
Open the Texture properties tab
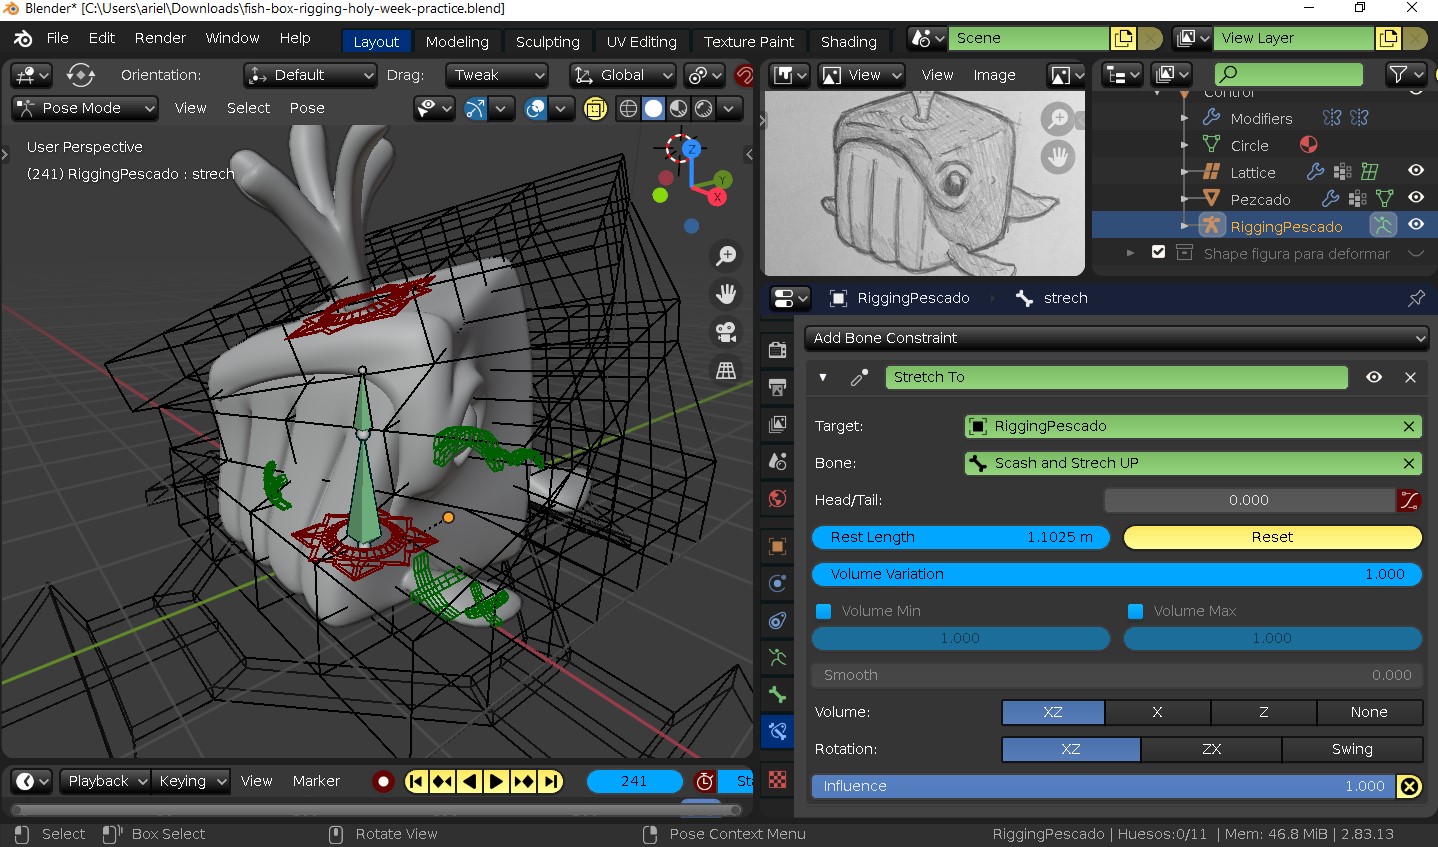click(x=777, y=780)
